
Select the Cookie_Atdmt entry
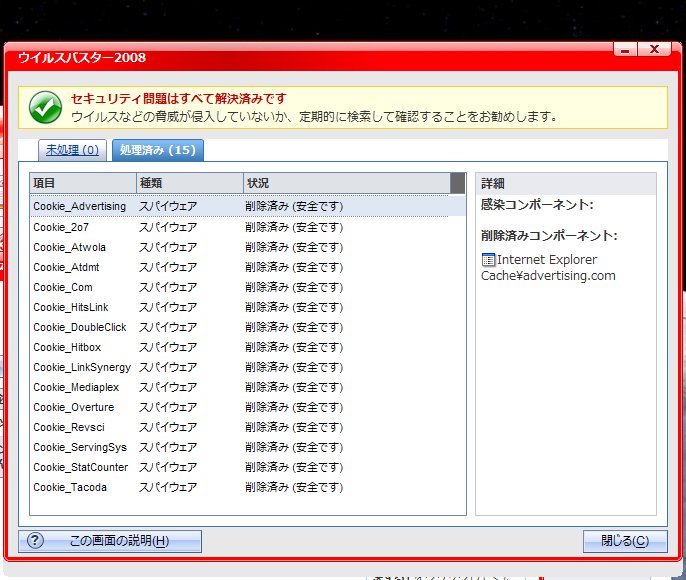[247, 267]
